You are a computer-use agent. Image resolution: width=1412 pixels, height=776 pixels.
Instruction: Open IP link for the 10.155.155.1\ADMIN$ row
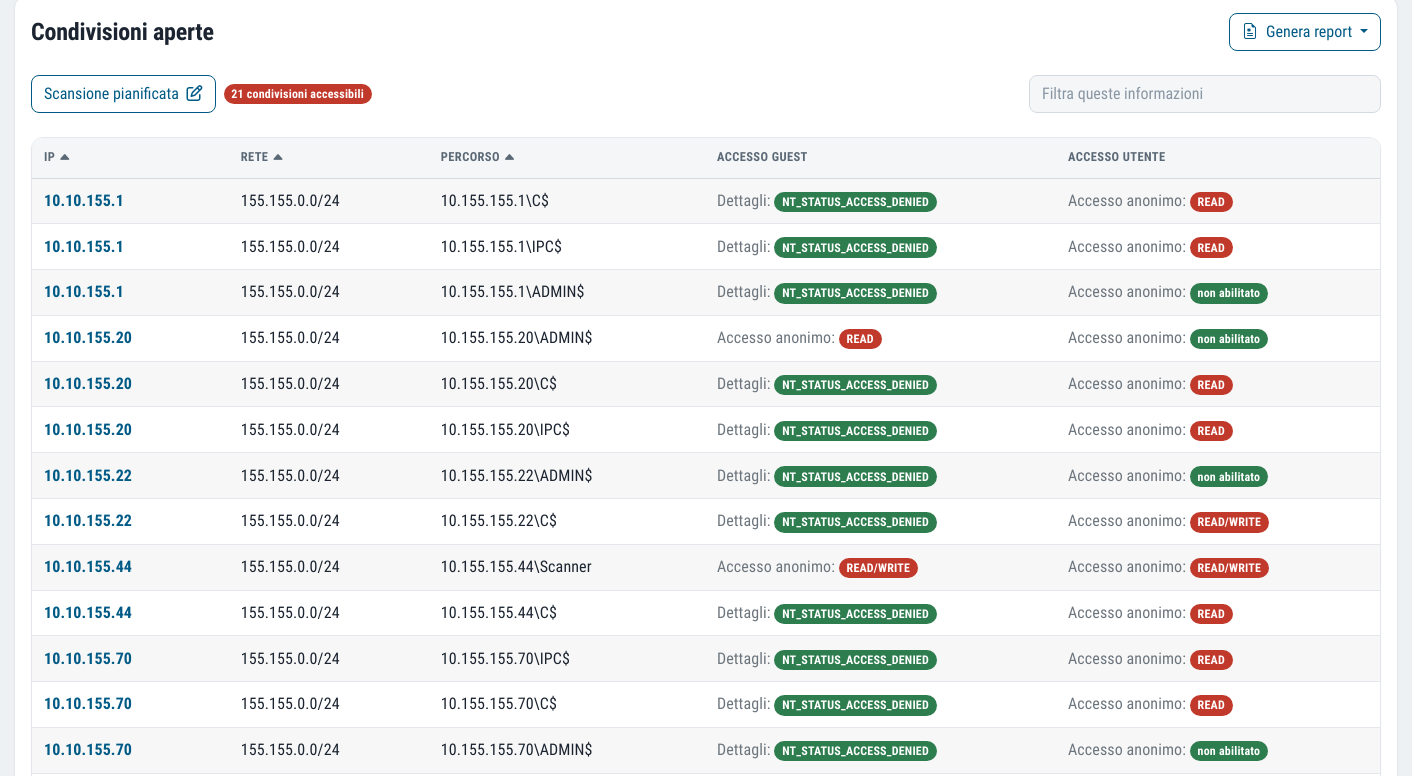[x=84, y=293]
